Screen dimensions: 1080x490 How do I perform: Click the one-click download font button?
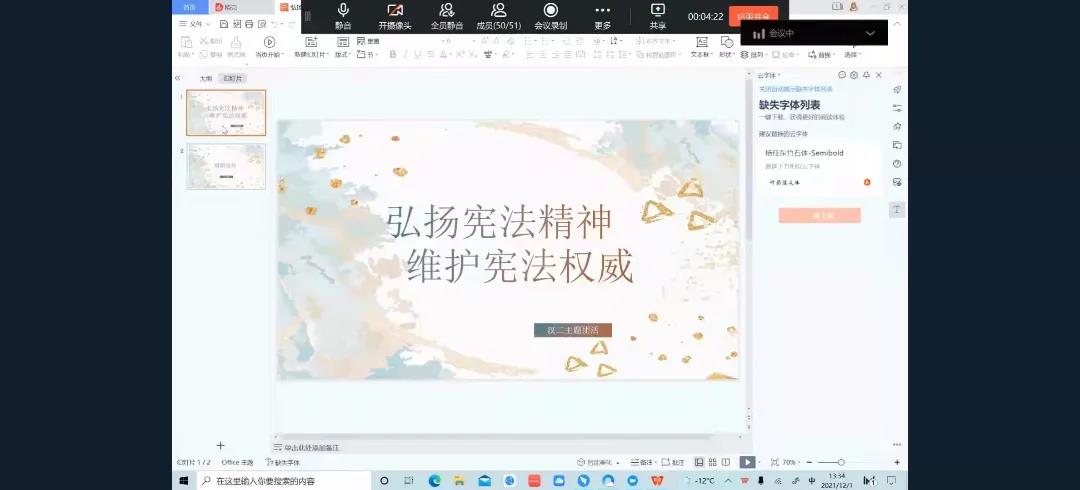click(819, 215)
